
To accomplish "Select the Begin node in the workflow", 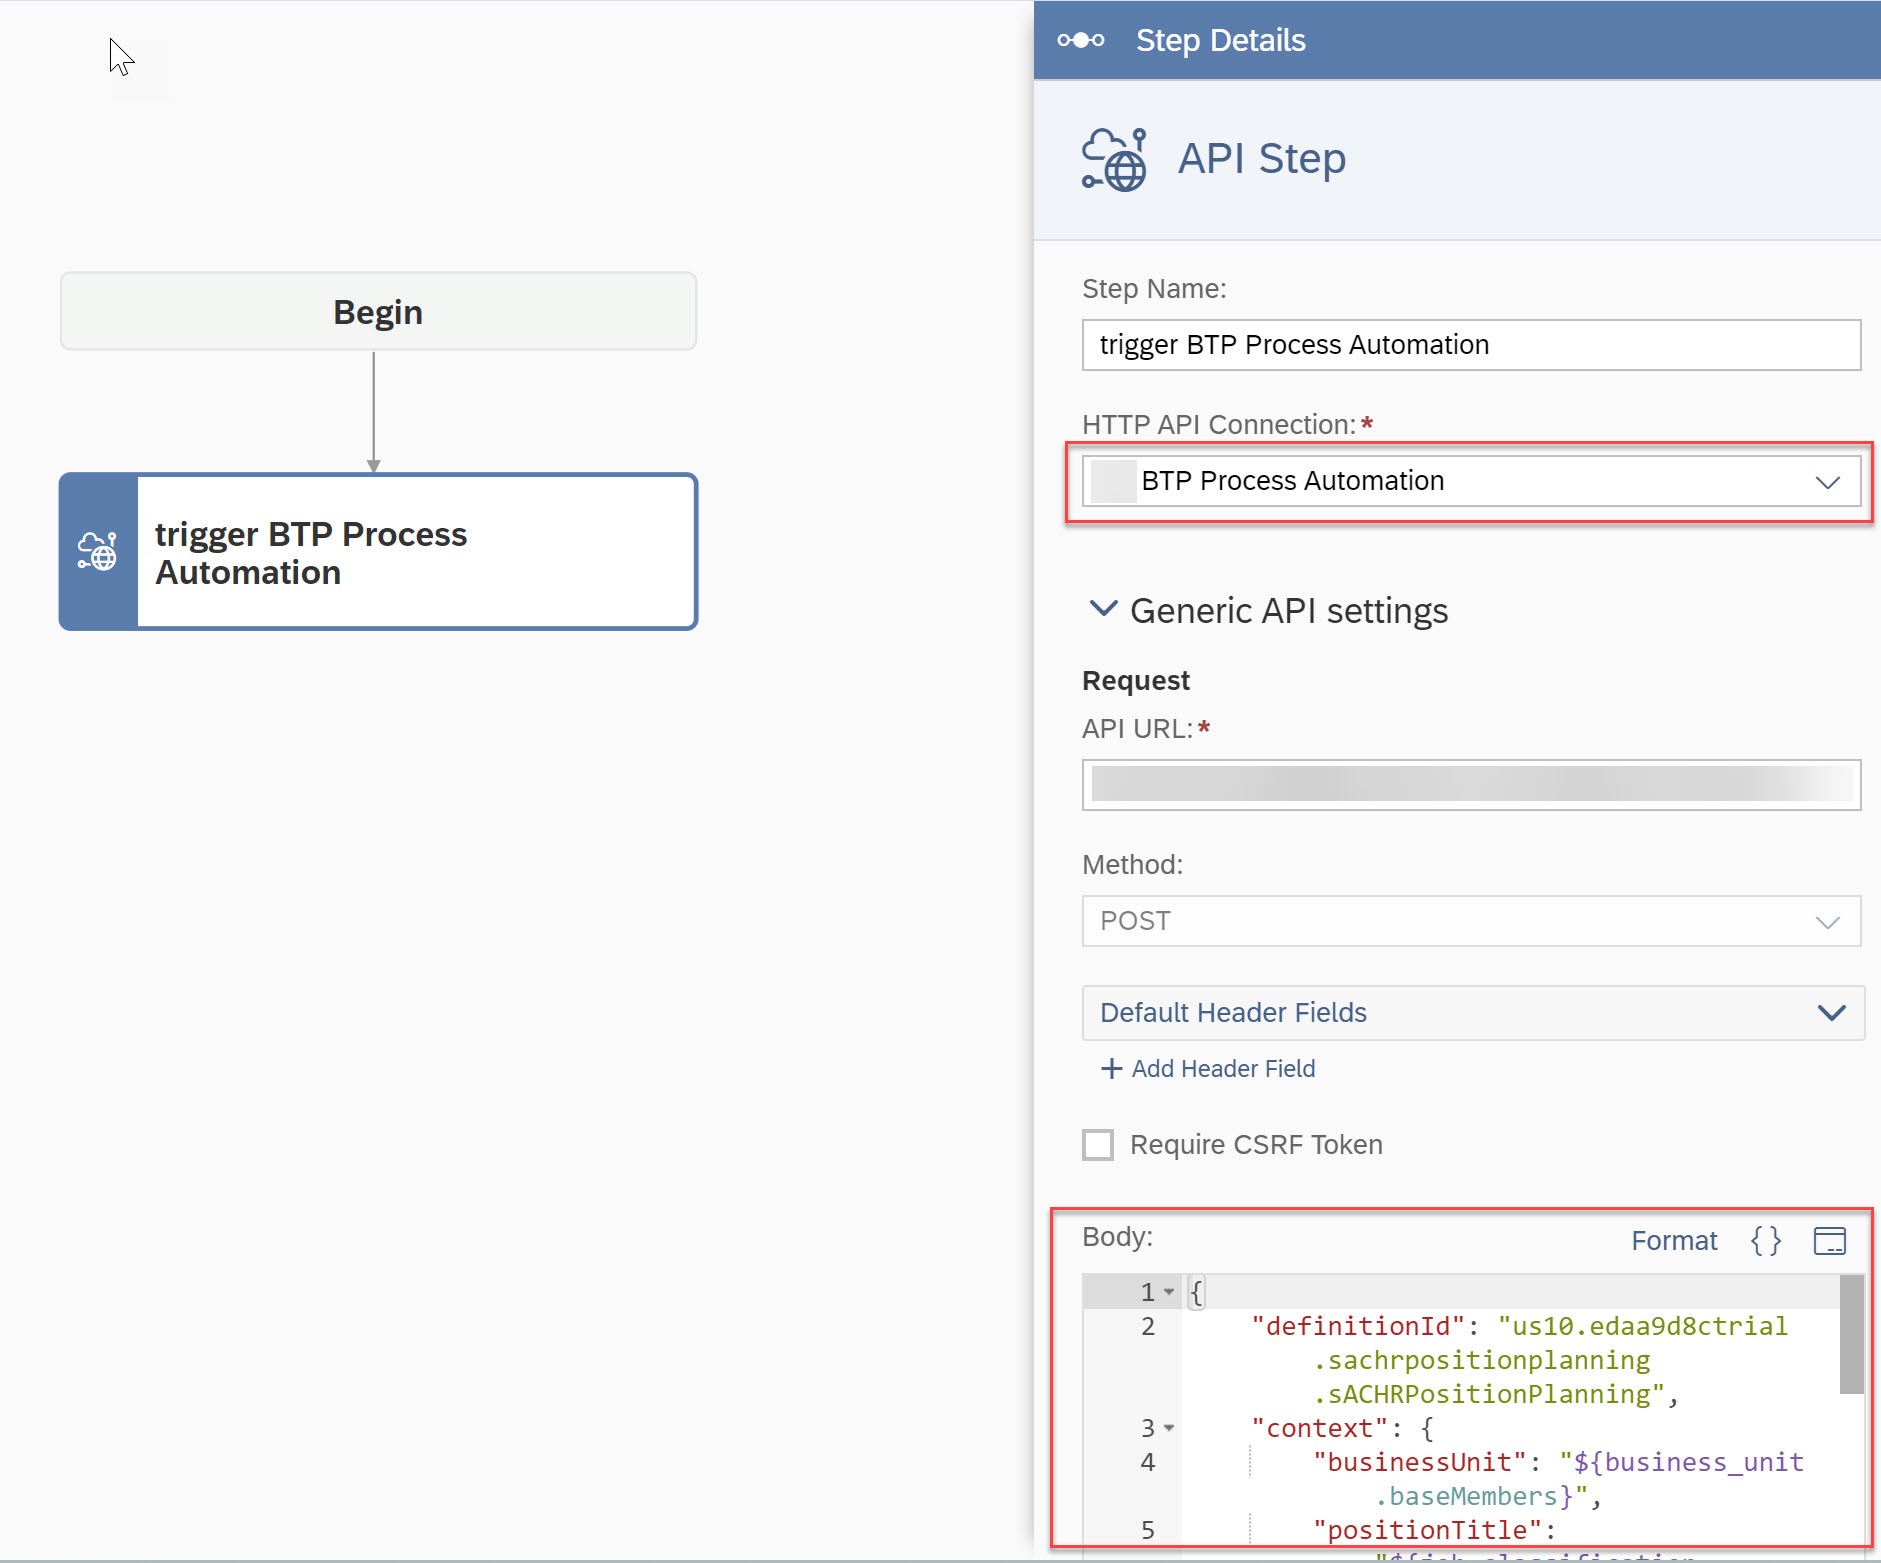I will (378, 312).
